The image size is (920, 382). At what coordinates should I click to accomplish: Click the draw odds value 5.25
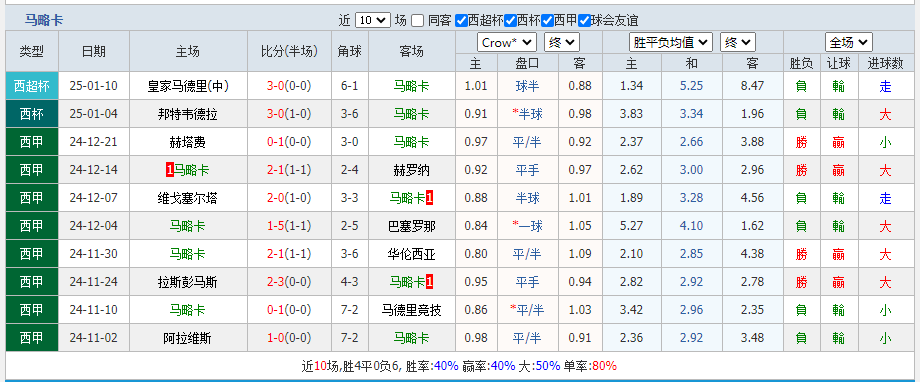coord(692,86)
